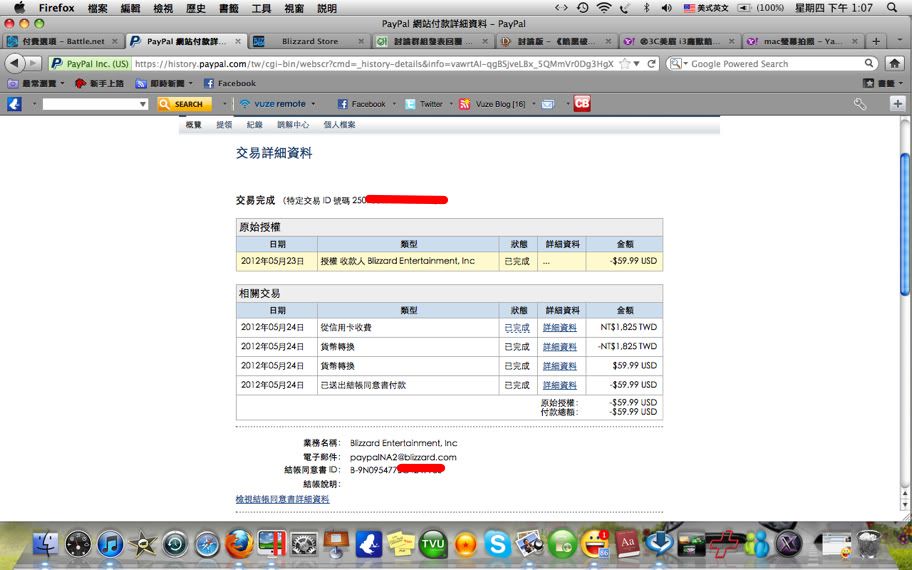Open 詳細資料 link for 已送出結帳同意書付款 row

560,385
